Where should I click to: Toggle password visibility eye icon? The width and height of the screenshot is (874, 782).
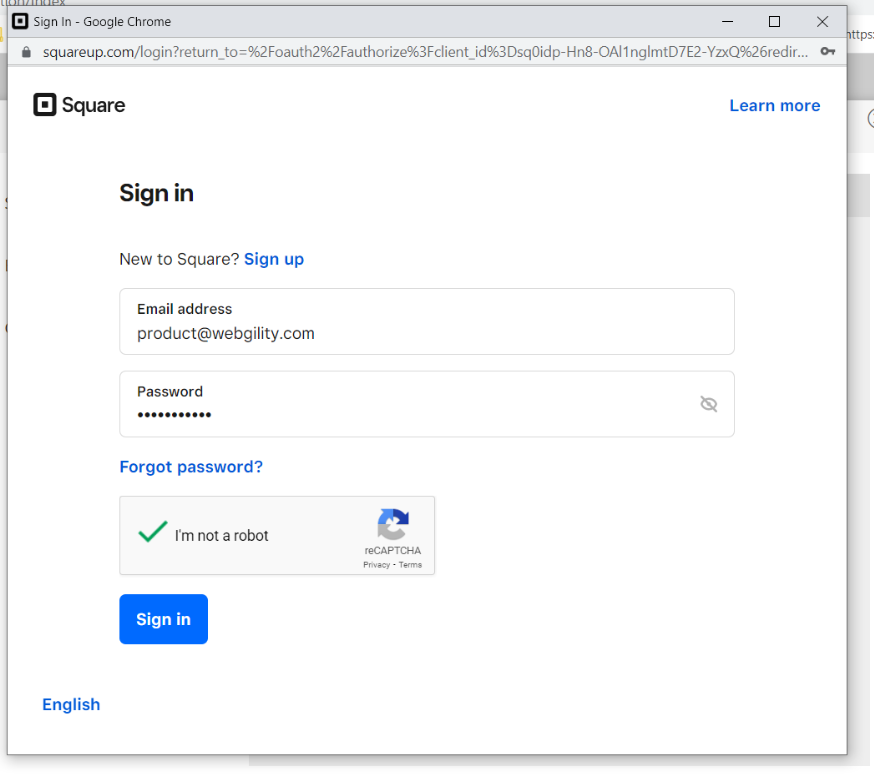pos(709,404)
